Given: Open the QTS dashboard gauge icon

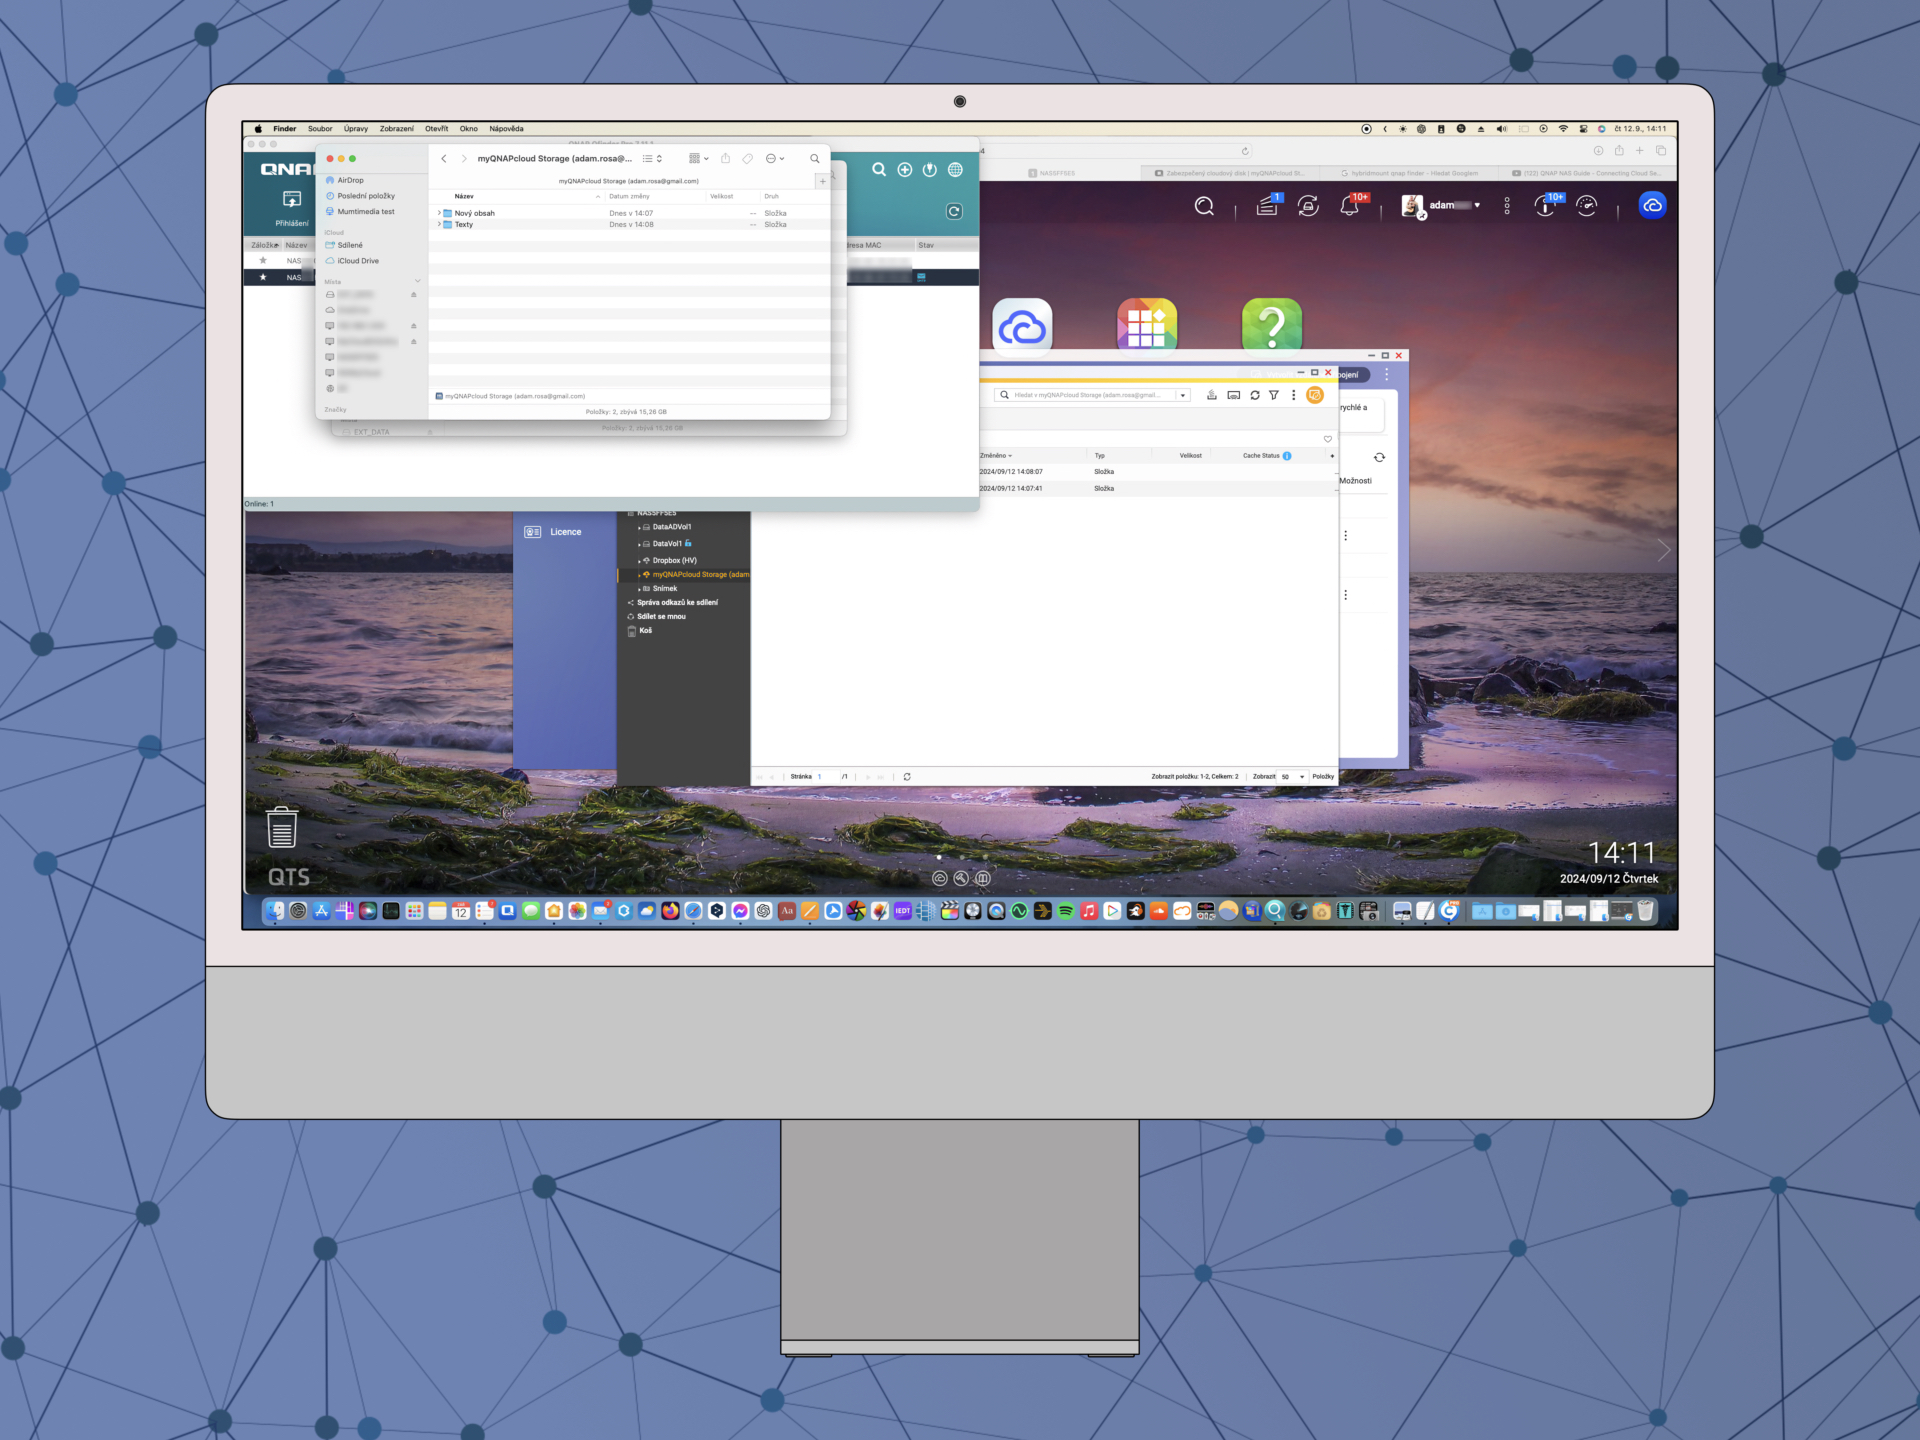Looking at the screenshot, I should pos(1587,206).
